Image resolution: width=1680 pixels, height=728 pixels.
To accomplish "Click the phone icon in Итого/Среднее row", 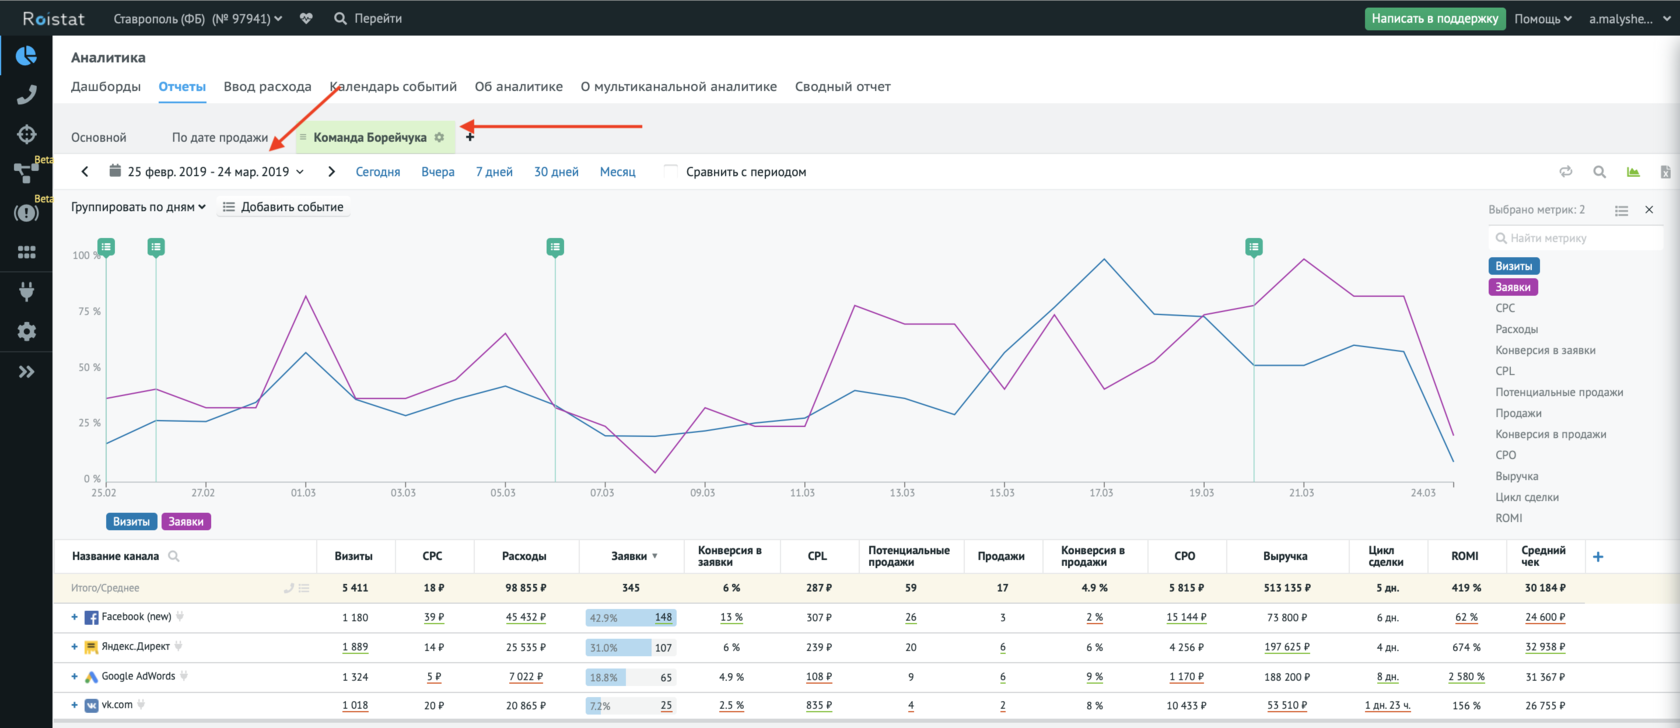I will click(289, 588).
